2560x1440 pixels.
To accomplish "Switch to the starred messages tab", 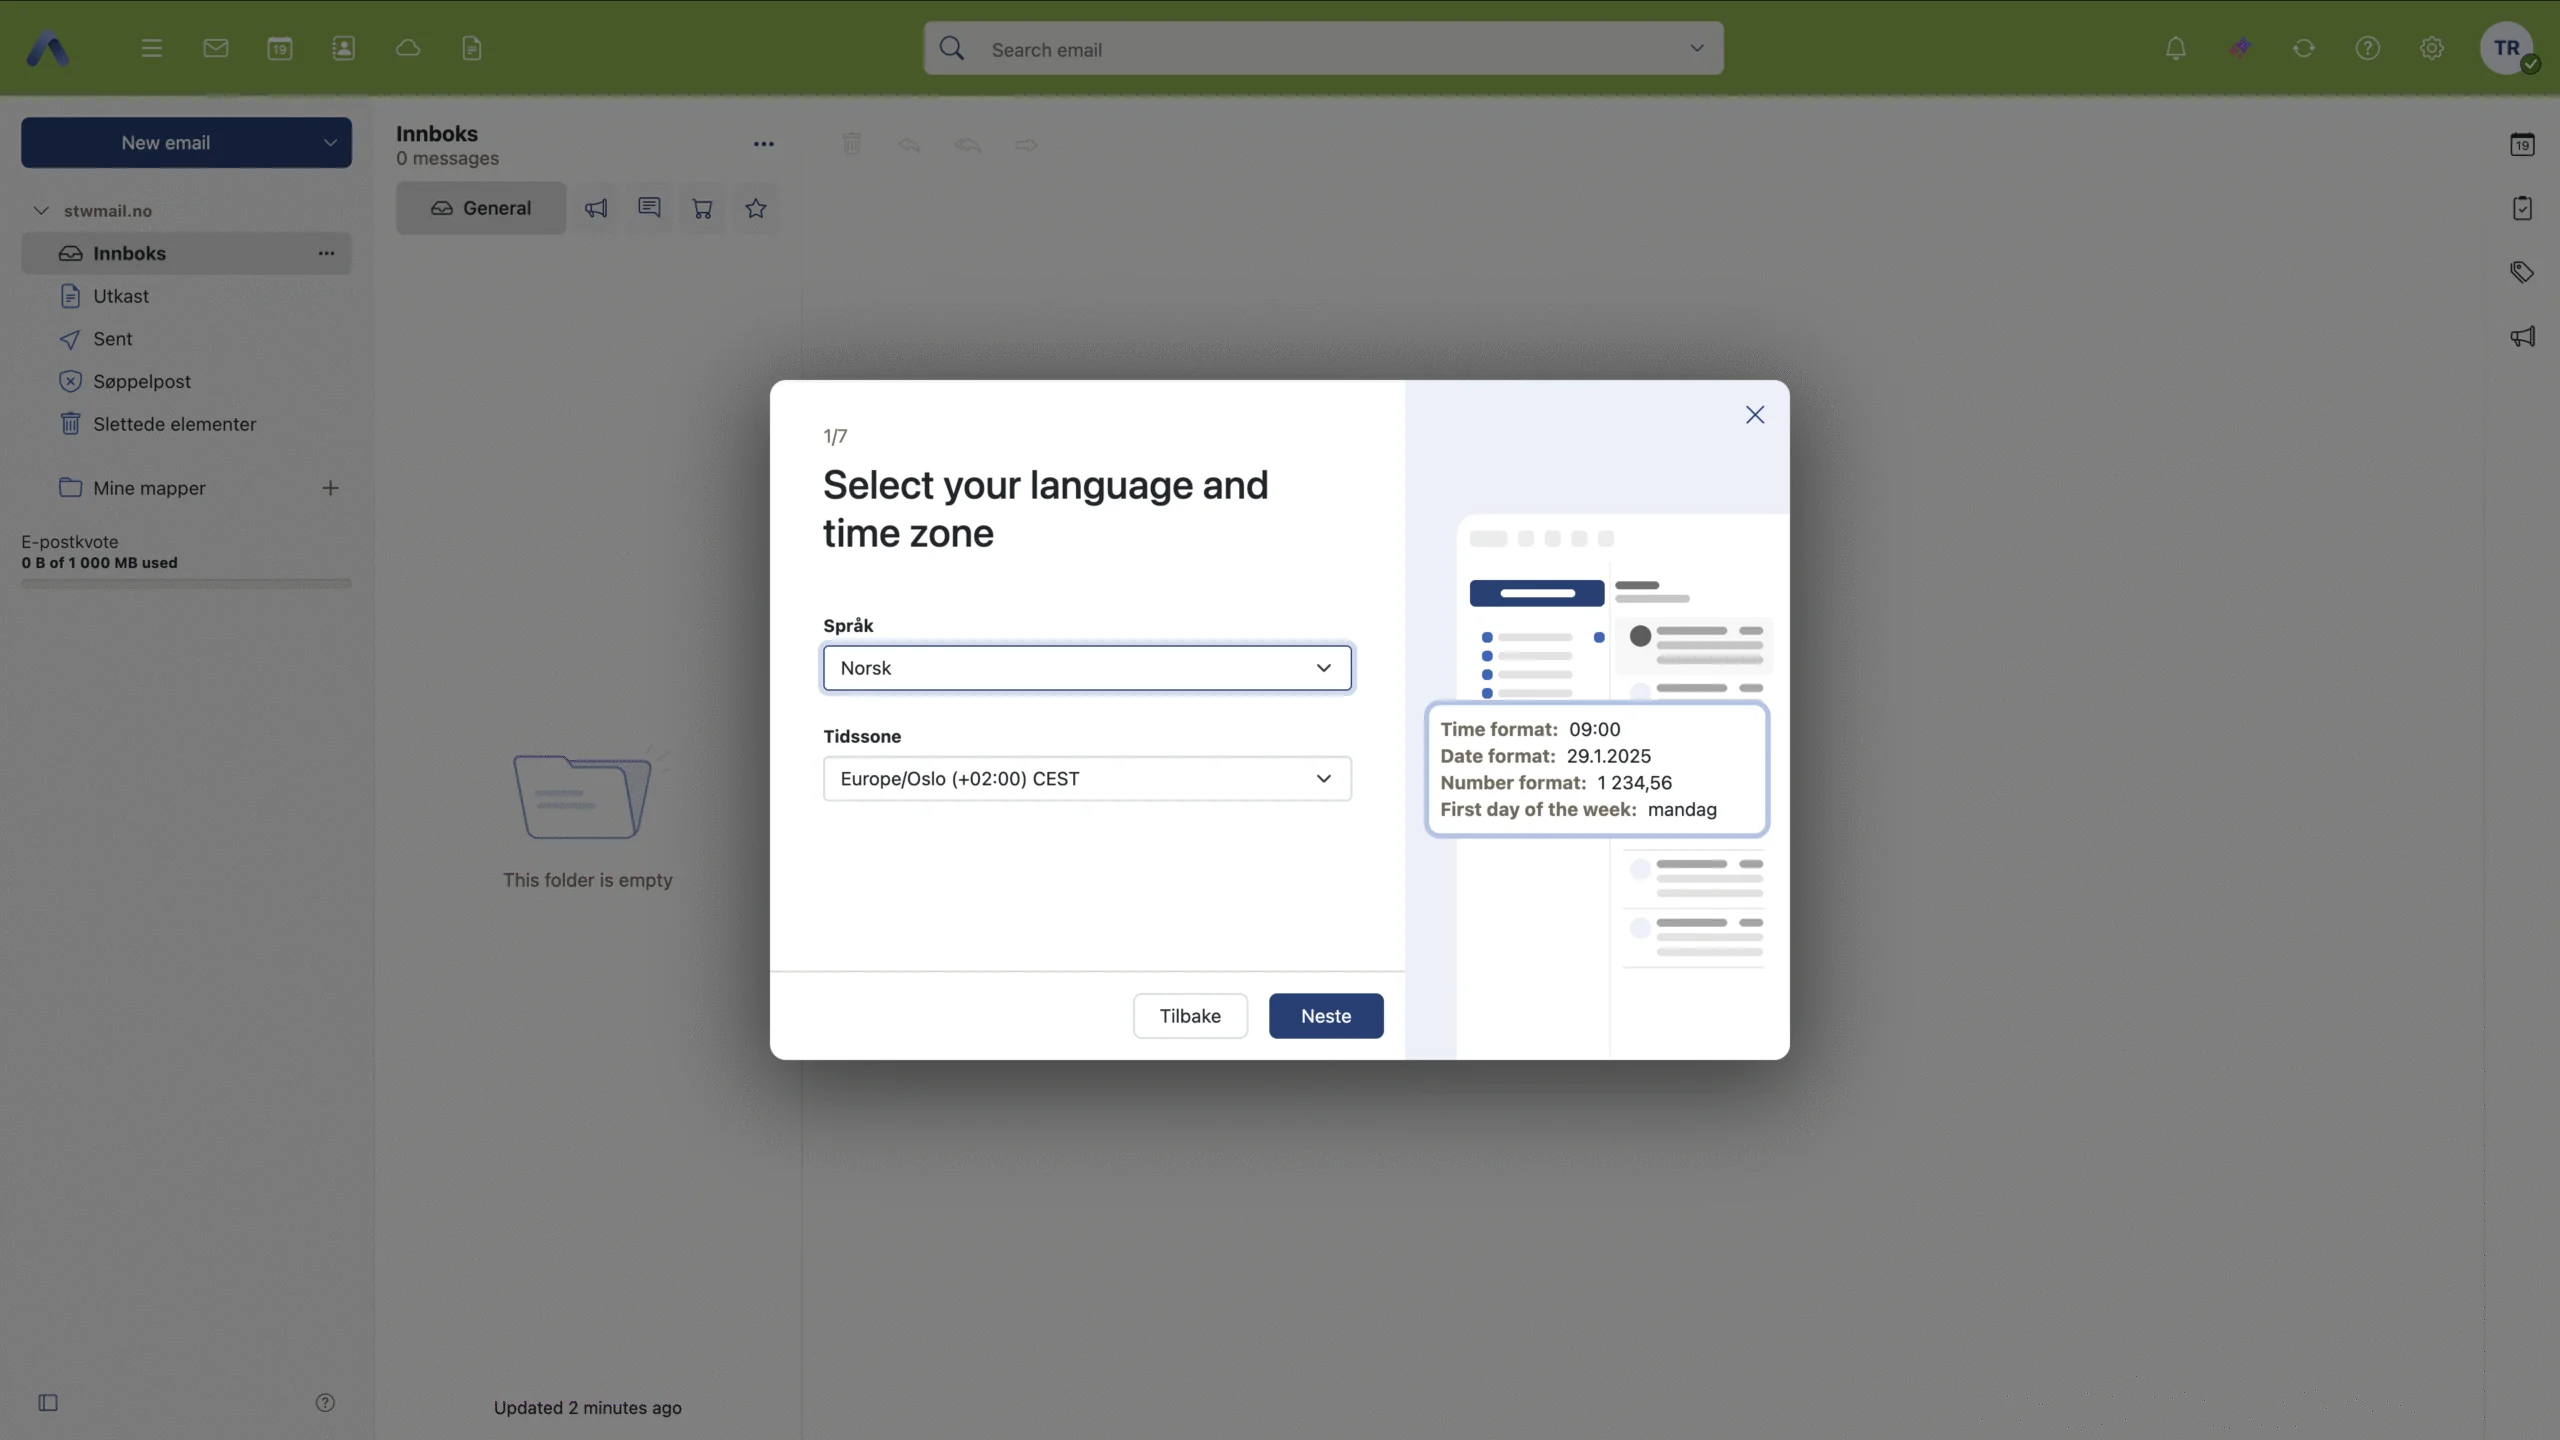I will (756, 208).
